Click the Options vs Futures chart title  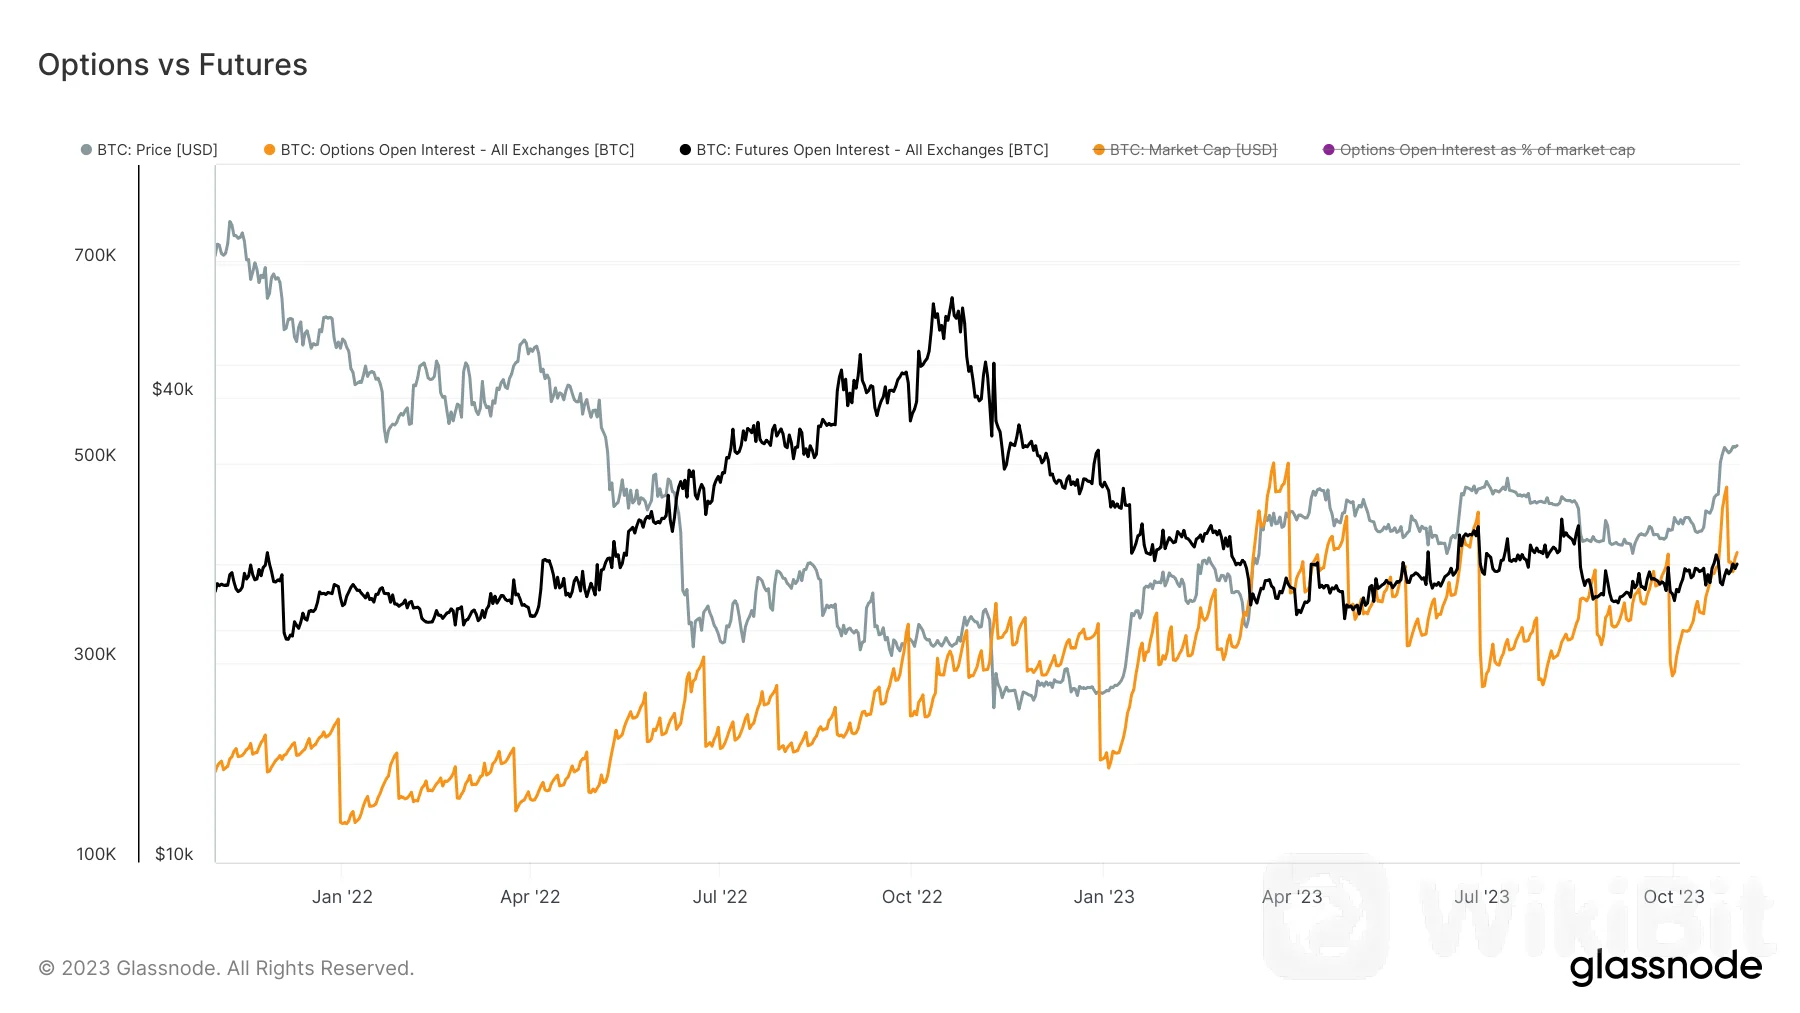tap(173, 65)
